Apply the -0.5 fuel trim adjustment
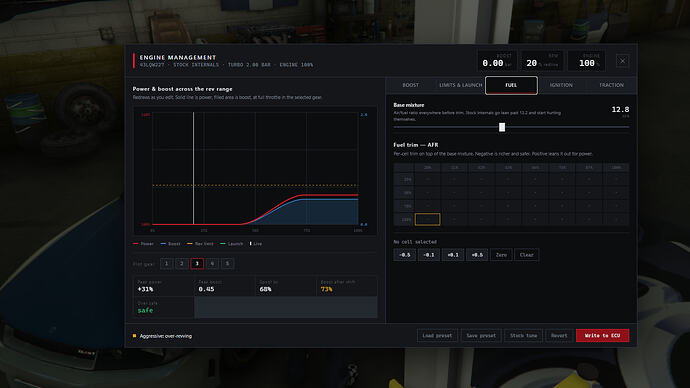 [x=404, y=255]
